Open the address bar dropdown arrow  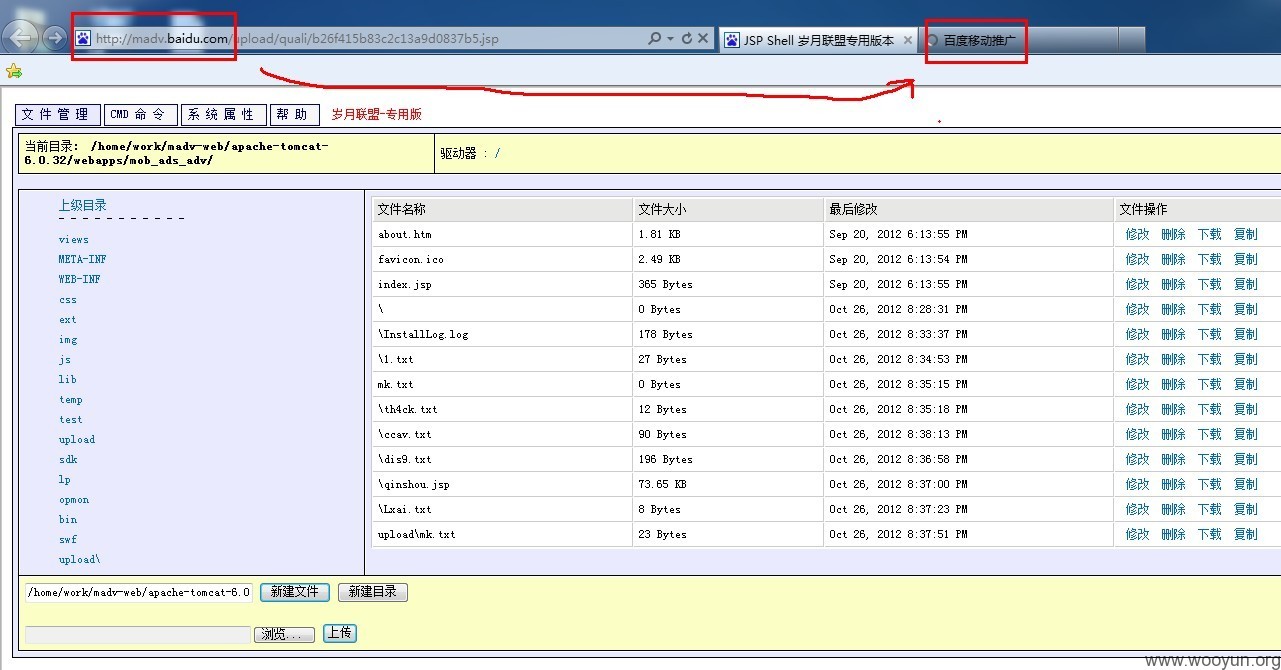[670, 39]
